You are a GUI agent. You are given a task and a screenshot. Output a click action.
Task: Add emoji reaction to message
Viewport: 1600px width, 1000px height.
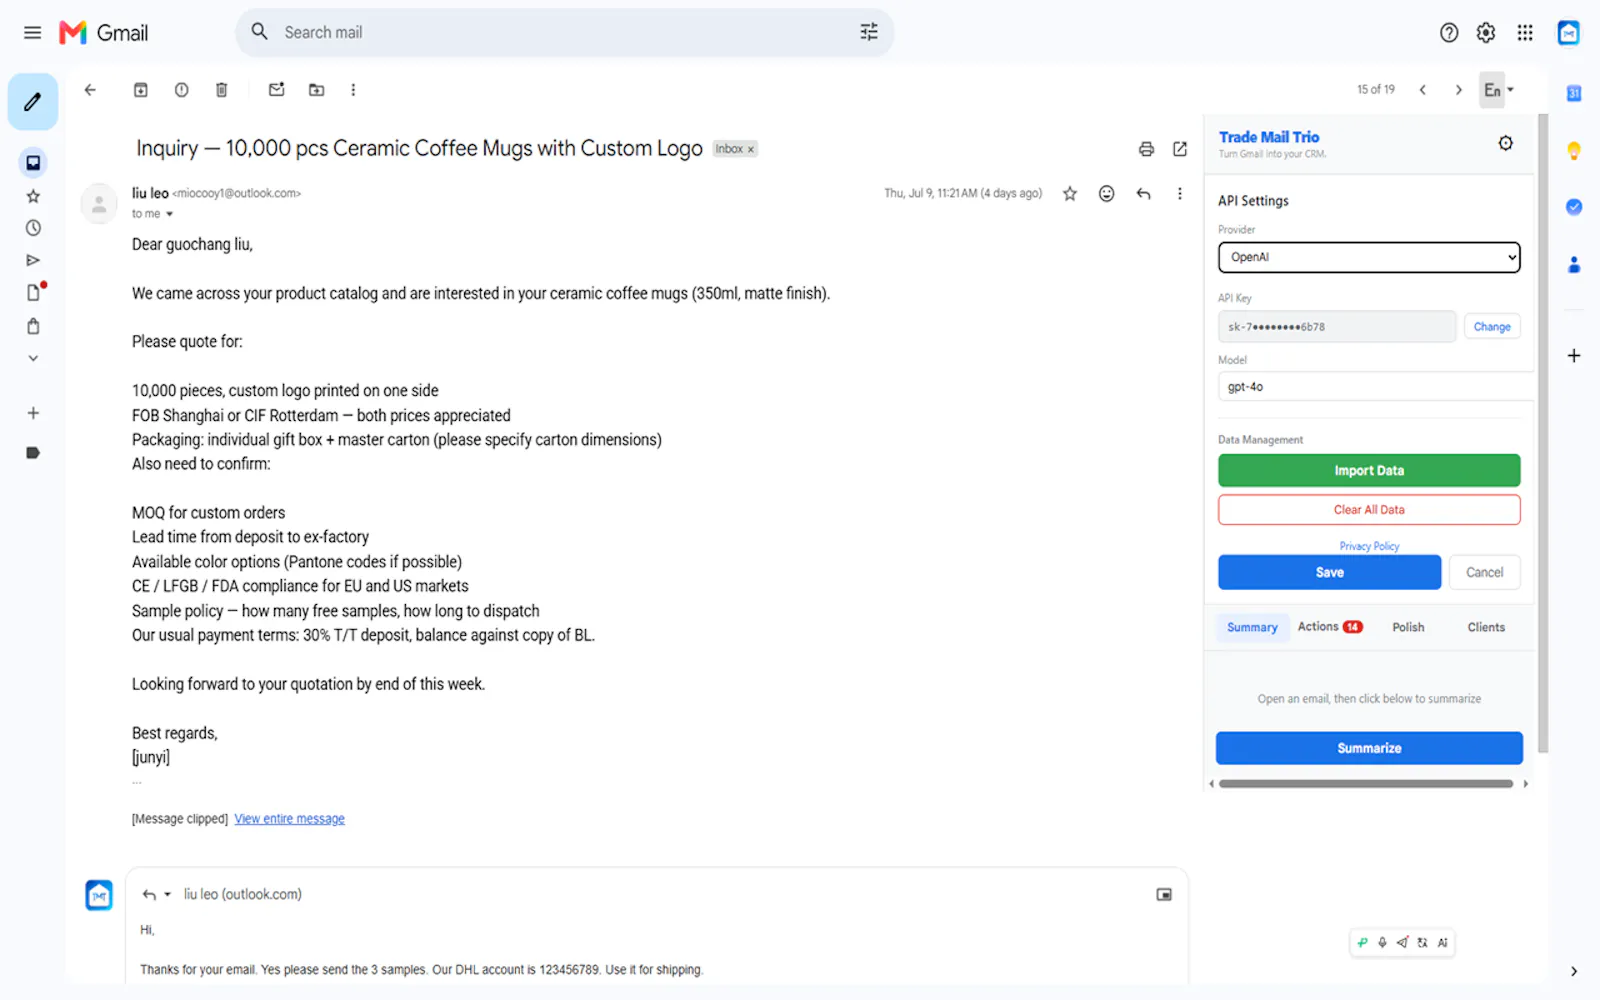pyautogui.click(x=1106, y=194)
